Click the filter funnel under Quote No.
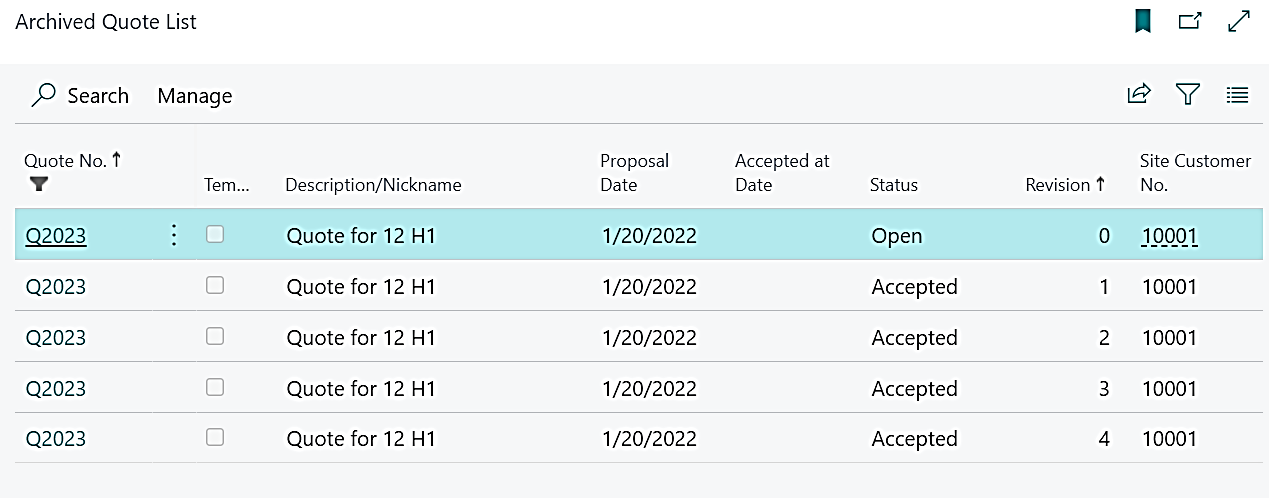1269x498 pixels. pos(39,184)
